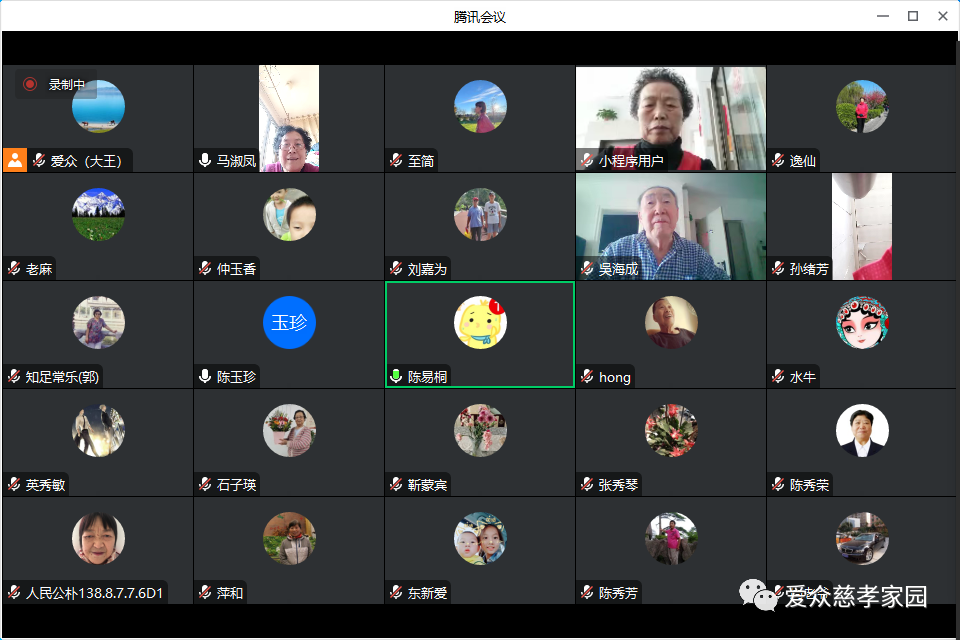The image size is (960, 640).
Task: Select 马淑凤's portrait video thumbnail
Action: click(x=289, y=118)
